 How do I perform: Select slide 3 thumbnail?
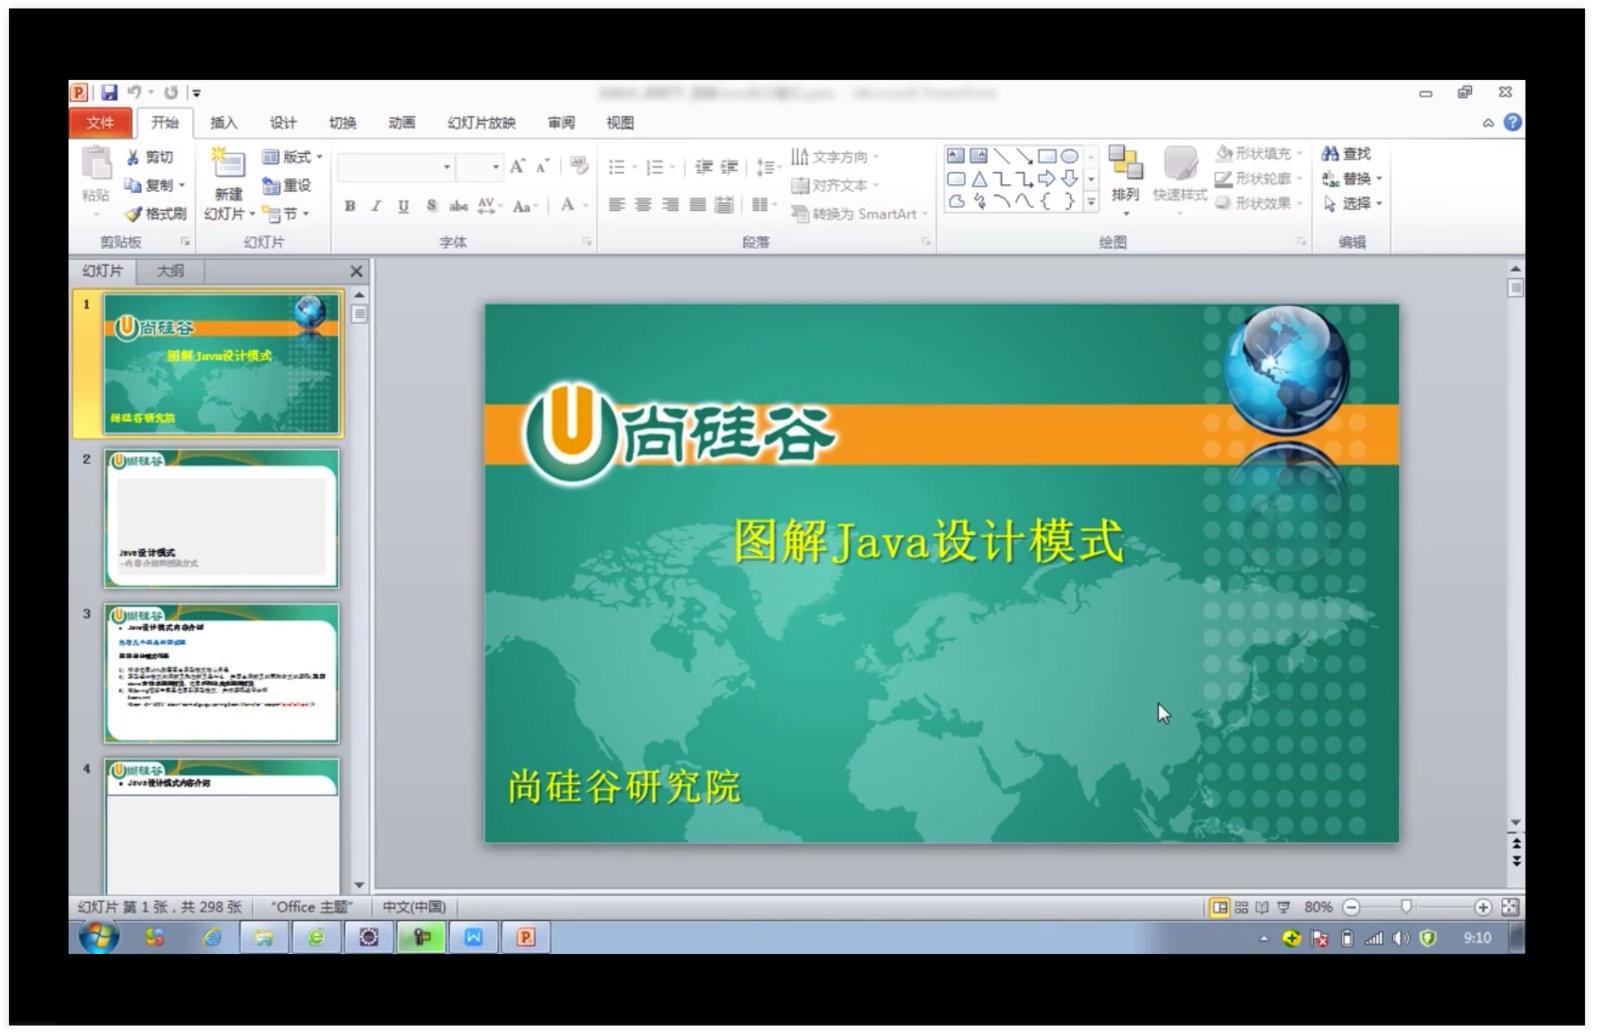pyautogui.click(x=221, y=673)
